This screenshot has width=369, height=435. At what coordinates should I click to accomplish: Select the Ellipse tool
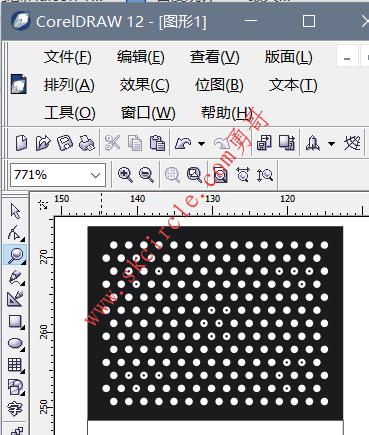15,343
